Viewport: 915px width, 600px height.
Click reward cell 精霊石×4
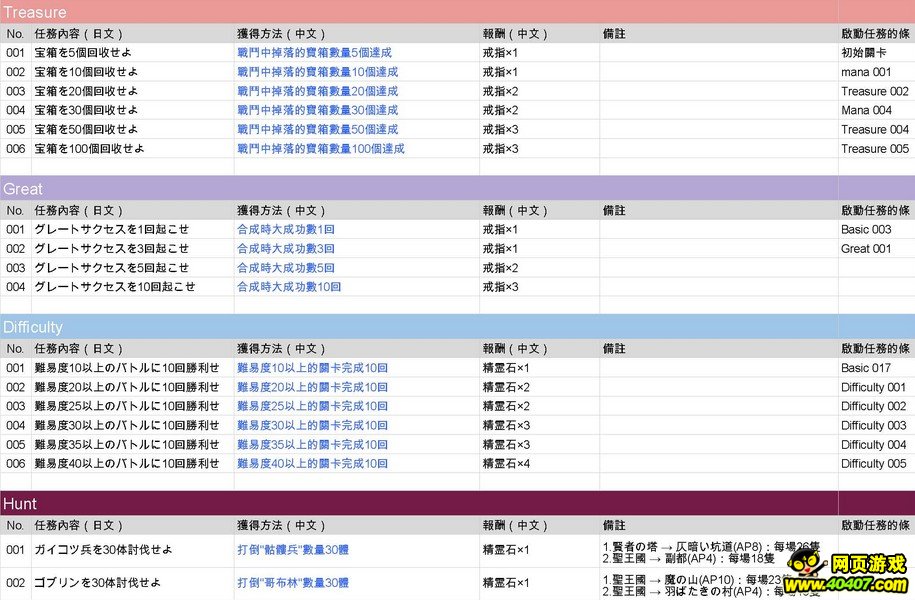coord(539,463)
